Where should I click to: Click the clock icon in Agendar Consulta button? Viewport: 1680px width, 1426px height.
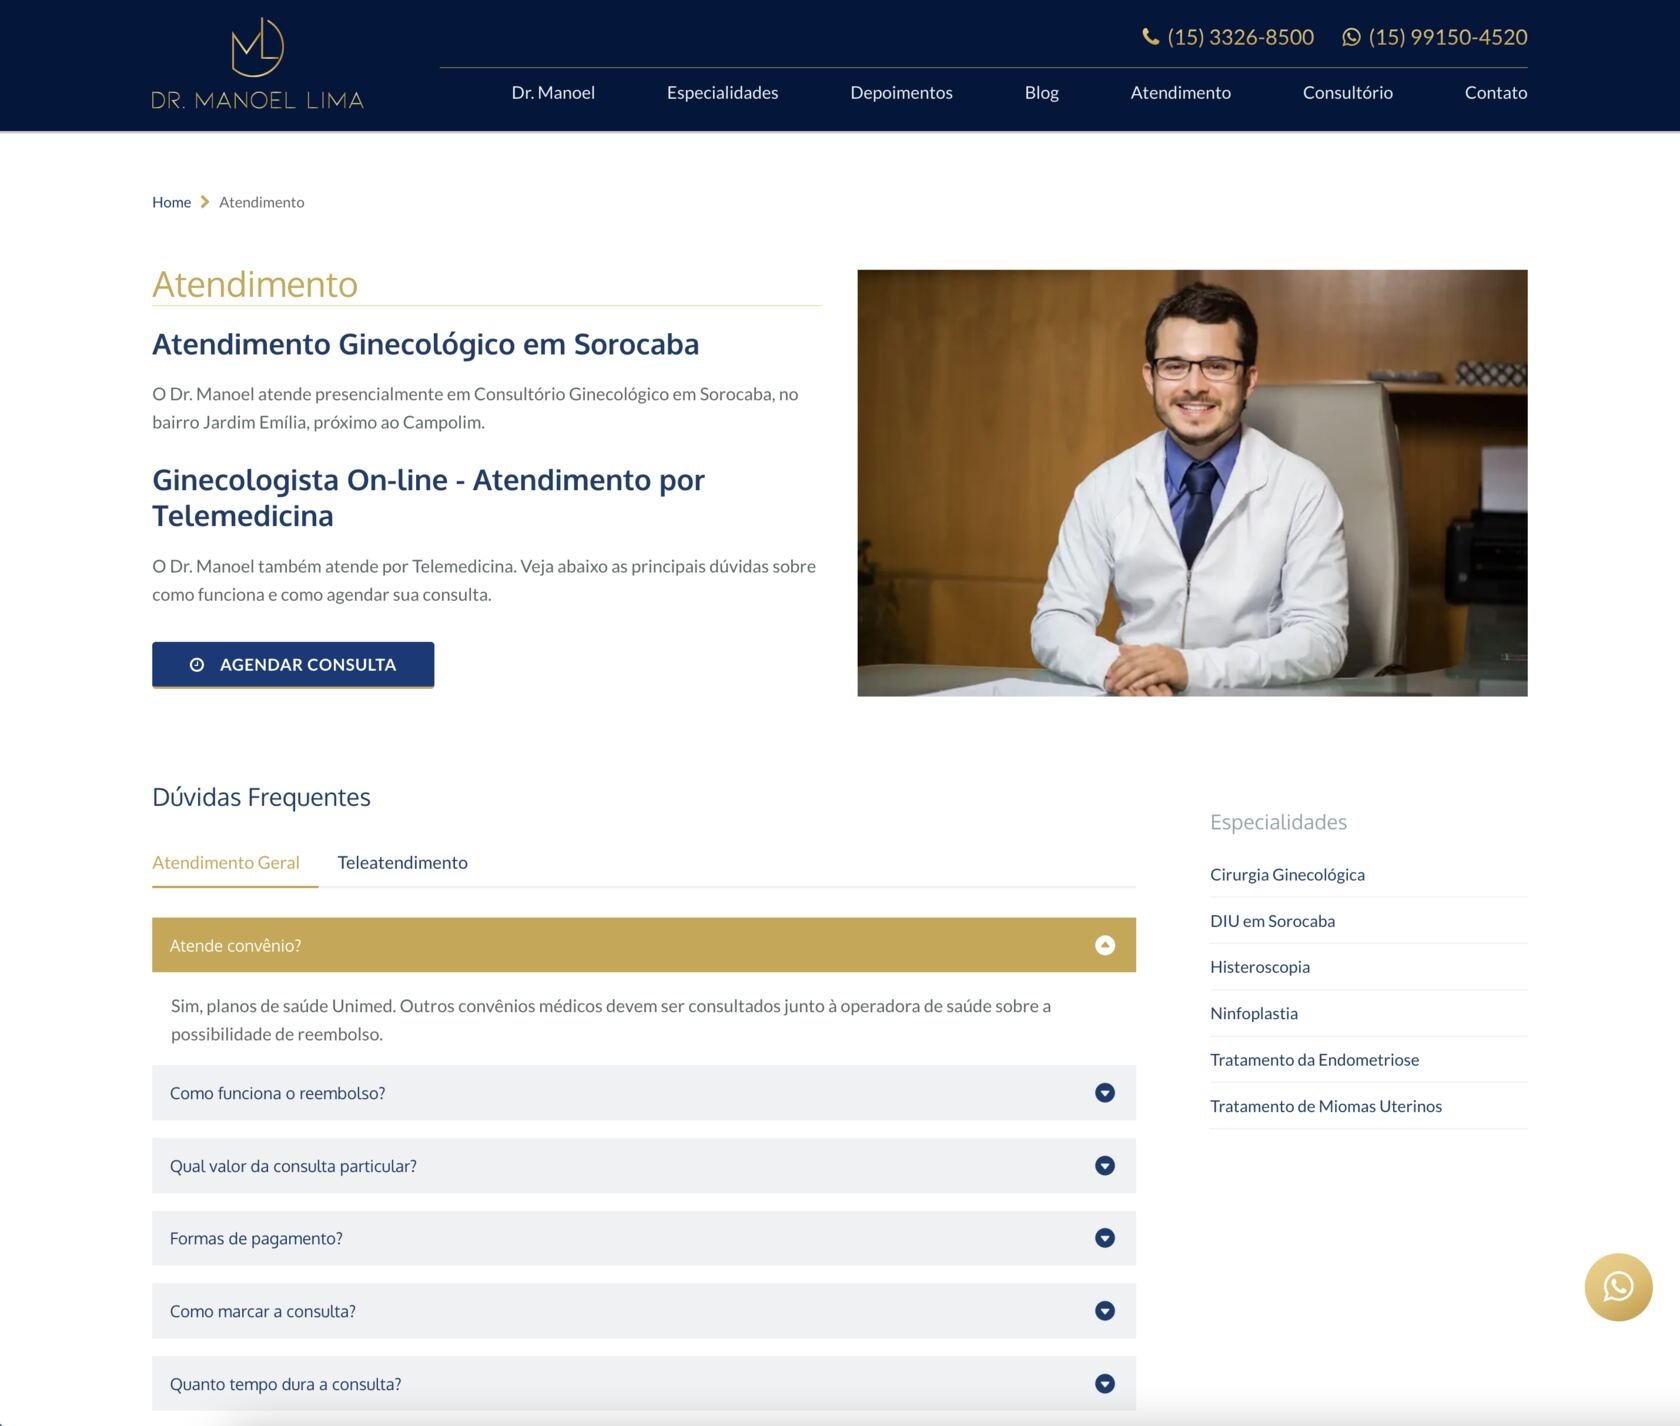(197, 665)
